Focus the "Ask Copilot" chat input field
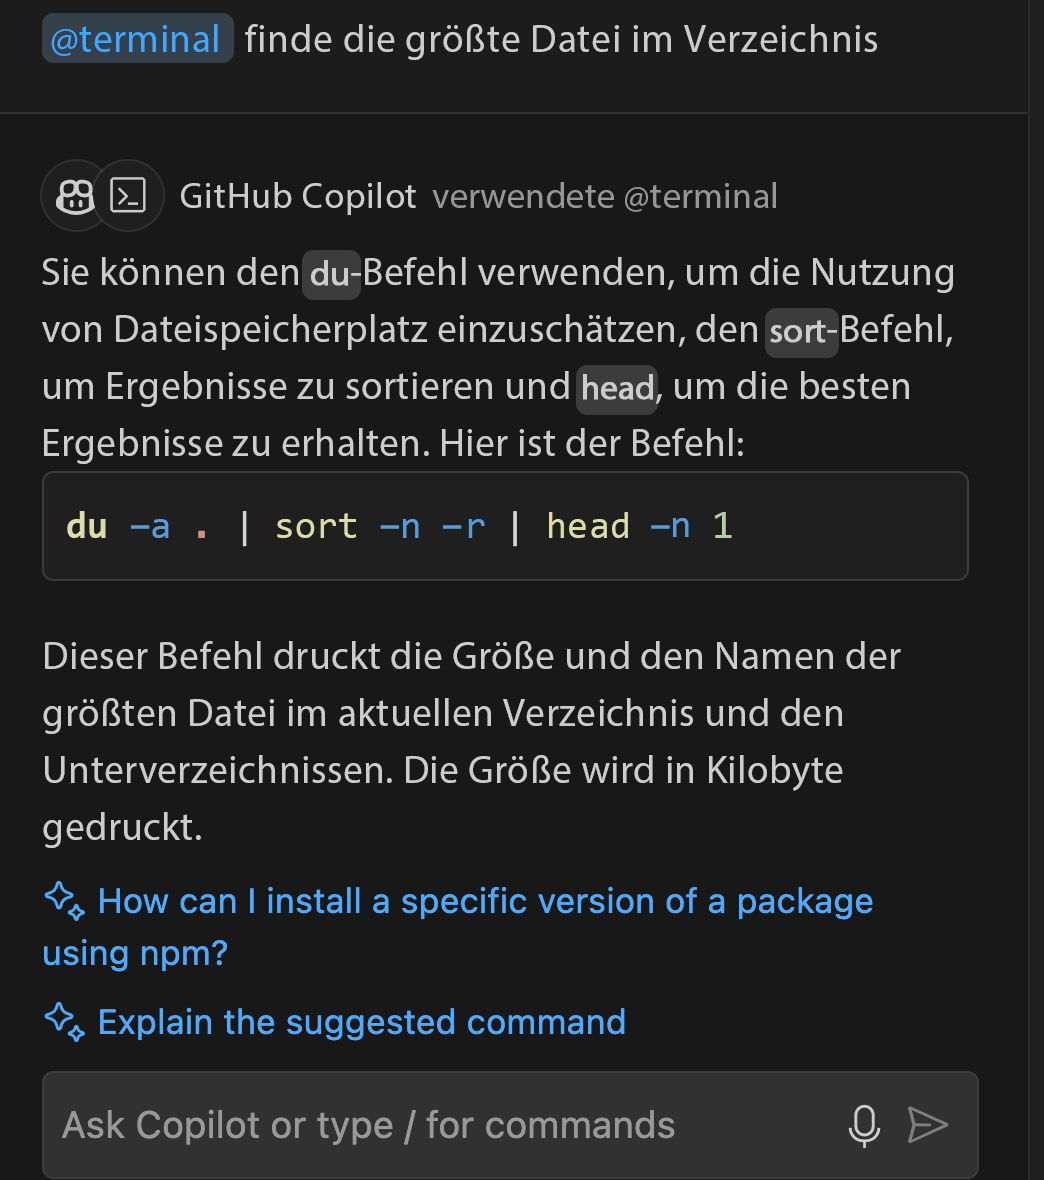Viewport: 1044px width, 1180px height. [440, 1125]
